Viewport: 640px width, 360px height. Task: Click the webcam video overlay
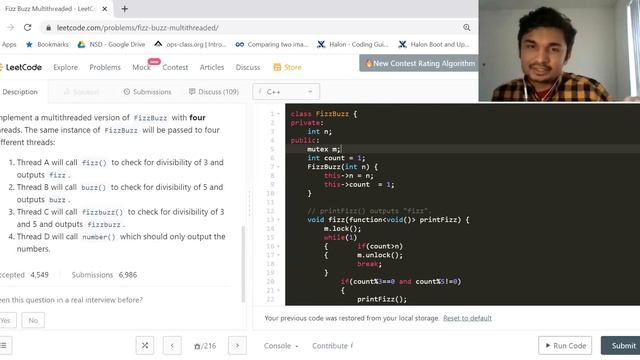point(559,51)
